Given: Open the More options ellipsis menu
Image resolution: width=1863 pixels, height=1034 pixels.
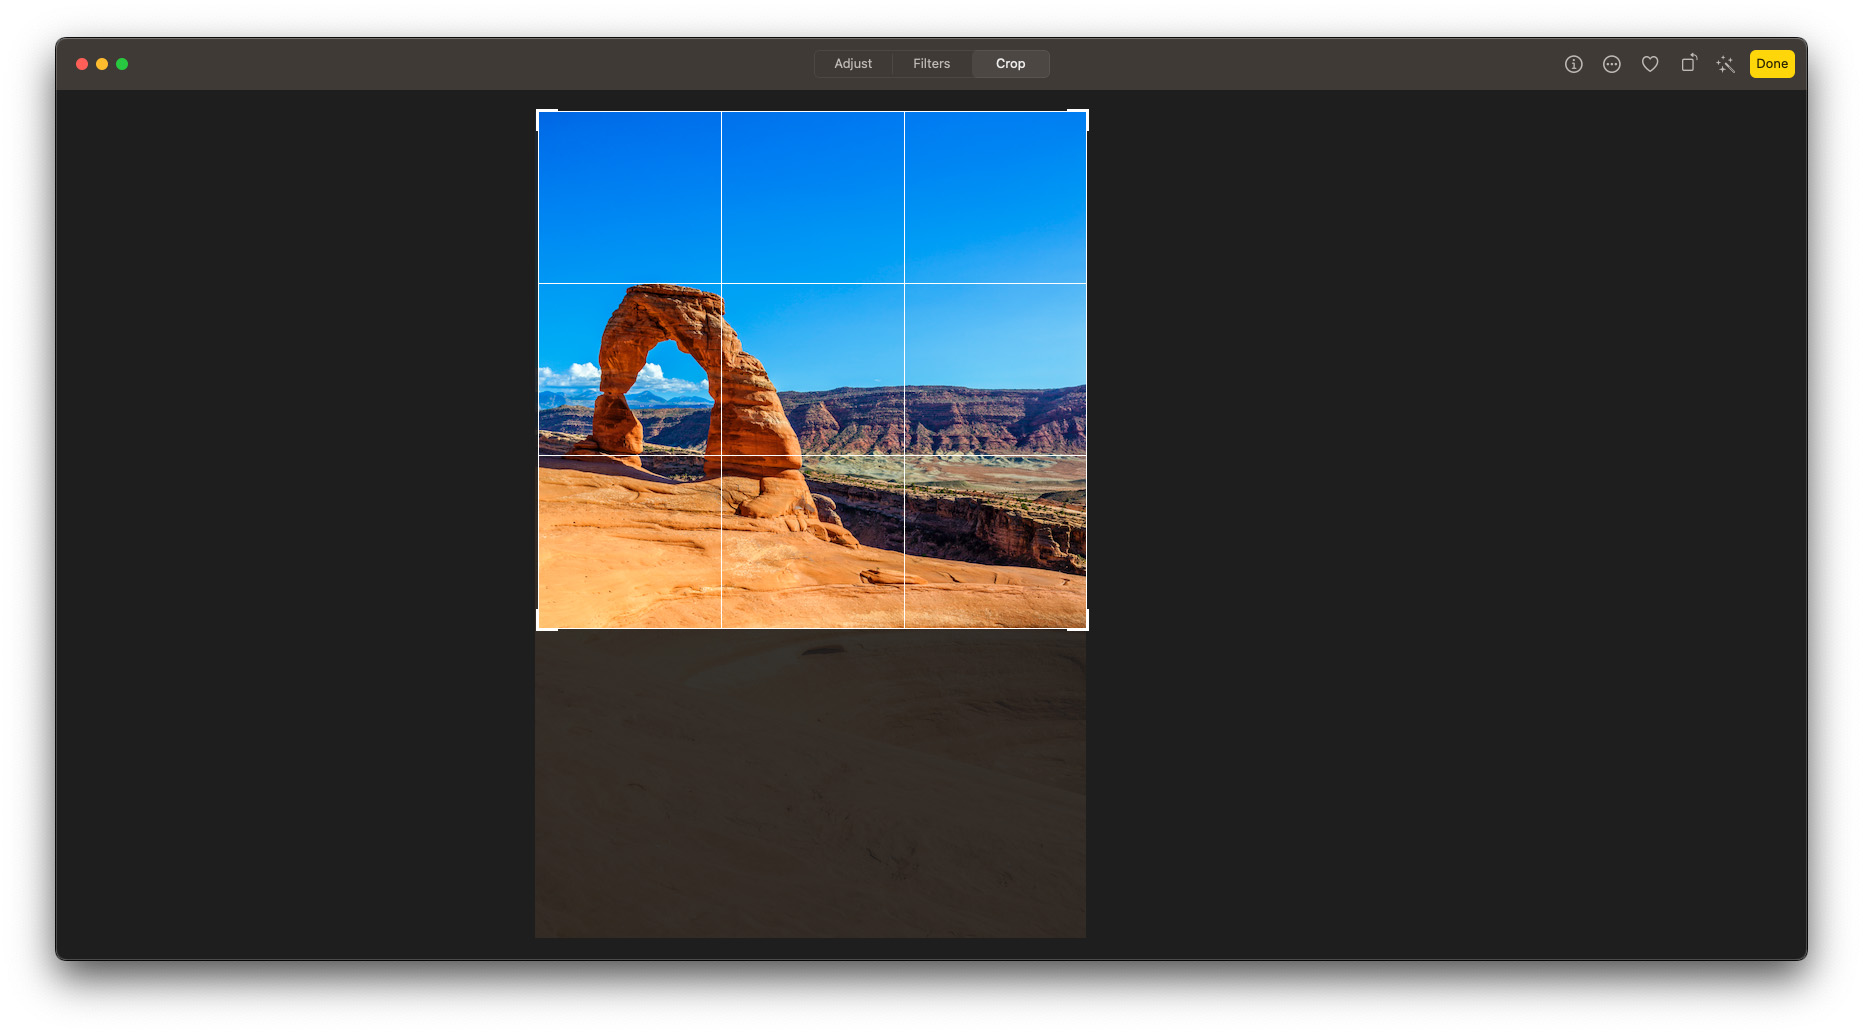Looking at the screenshot, I should [x=1611, y=64].
